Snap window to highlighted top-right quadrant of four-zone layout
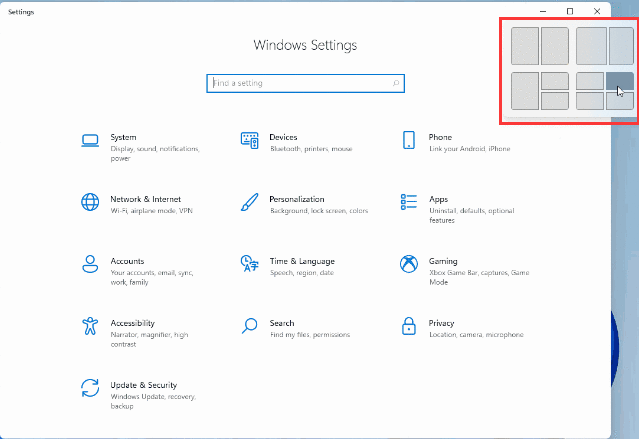 [x=620, y=81]
